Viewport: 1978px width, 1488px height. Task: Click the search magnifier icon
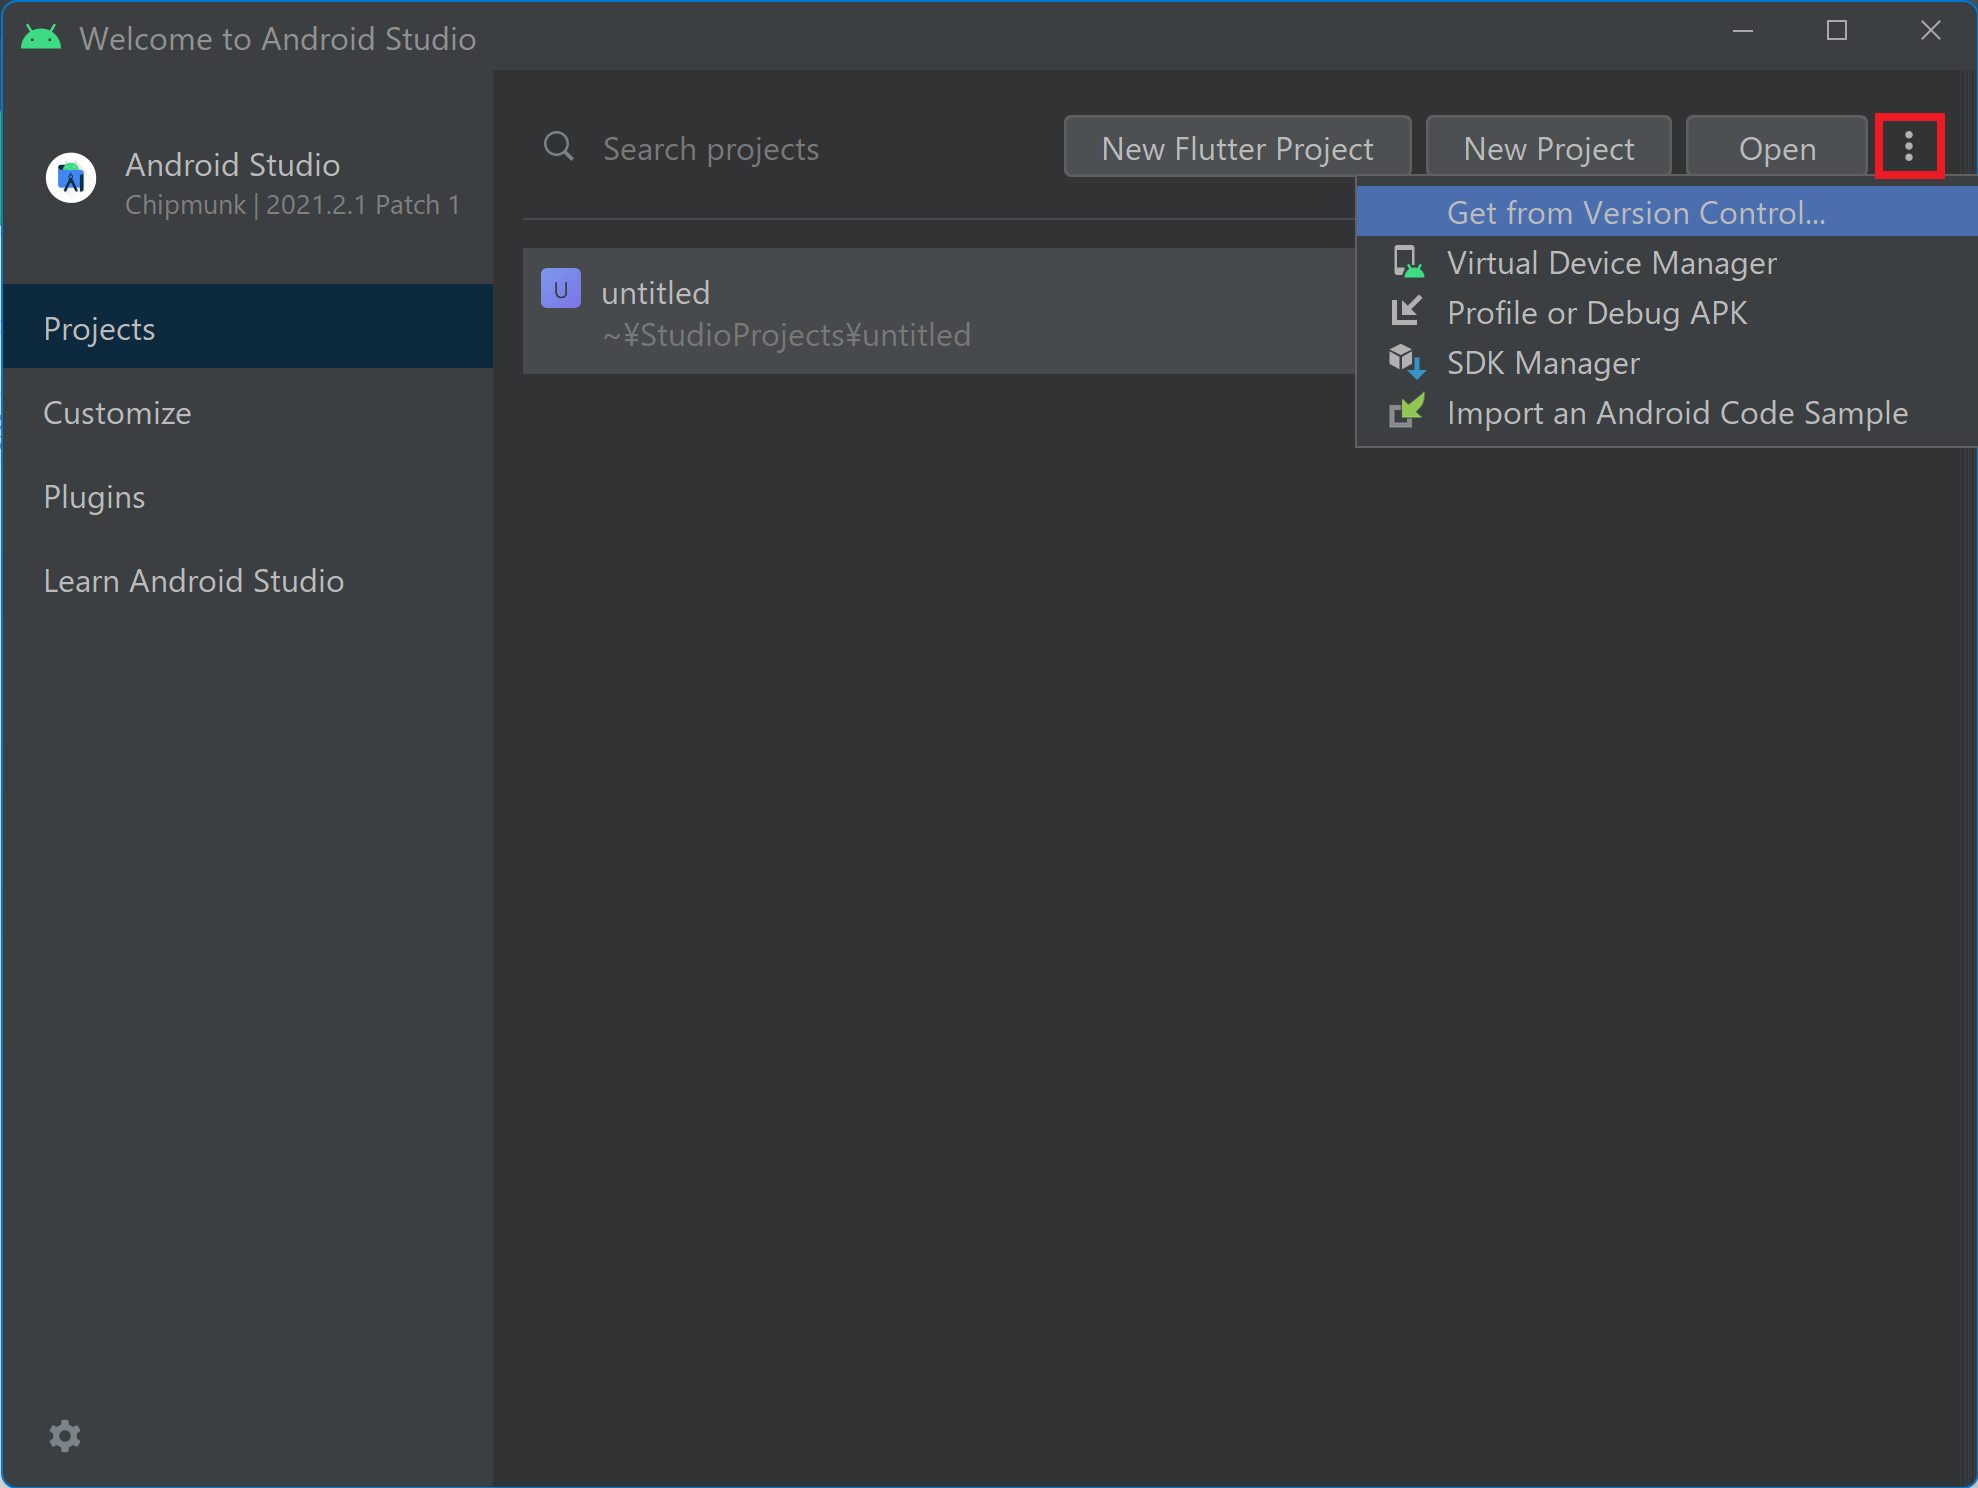[x=559, y=147]
